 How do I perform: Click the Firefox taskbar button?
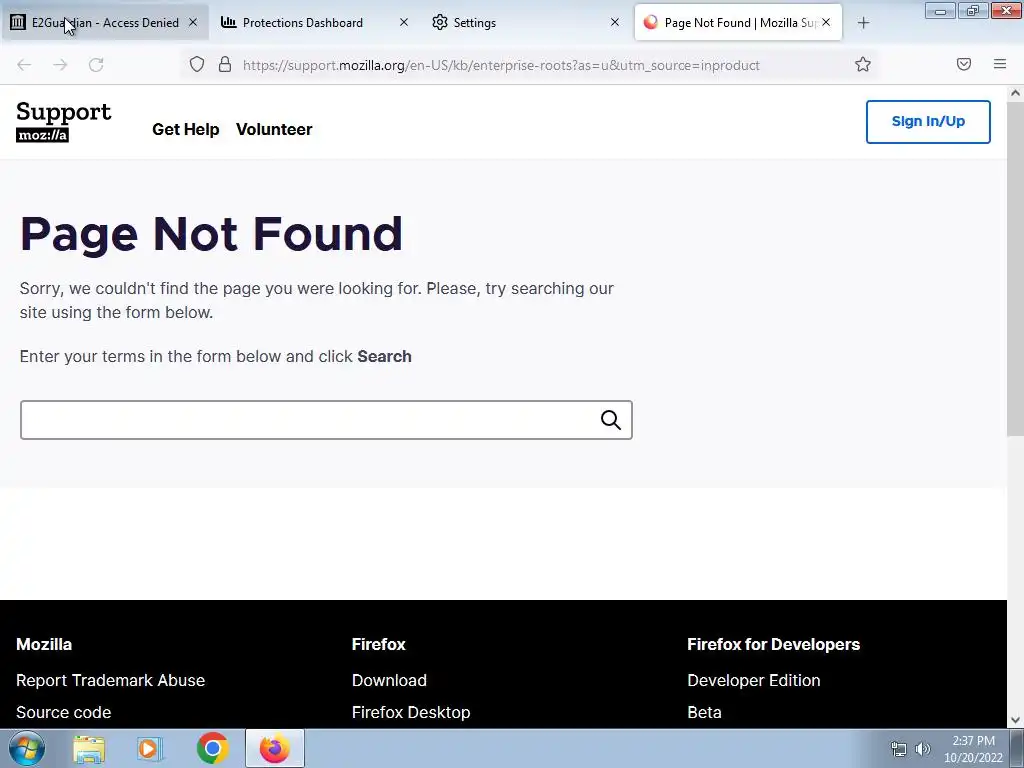(x=274, y=748)
